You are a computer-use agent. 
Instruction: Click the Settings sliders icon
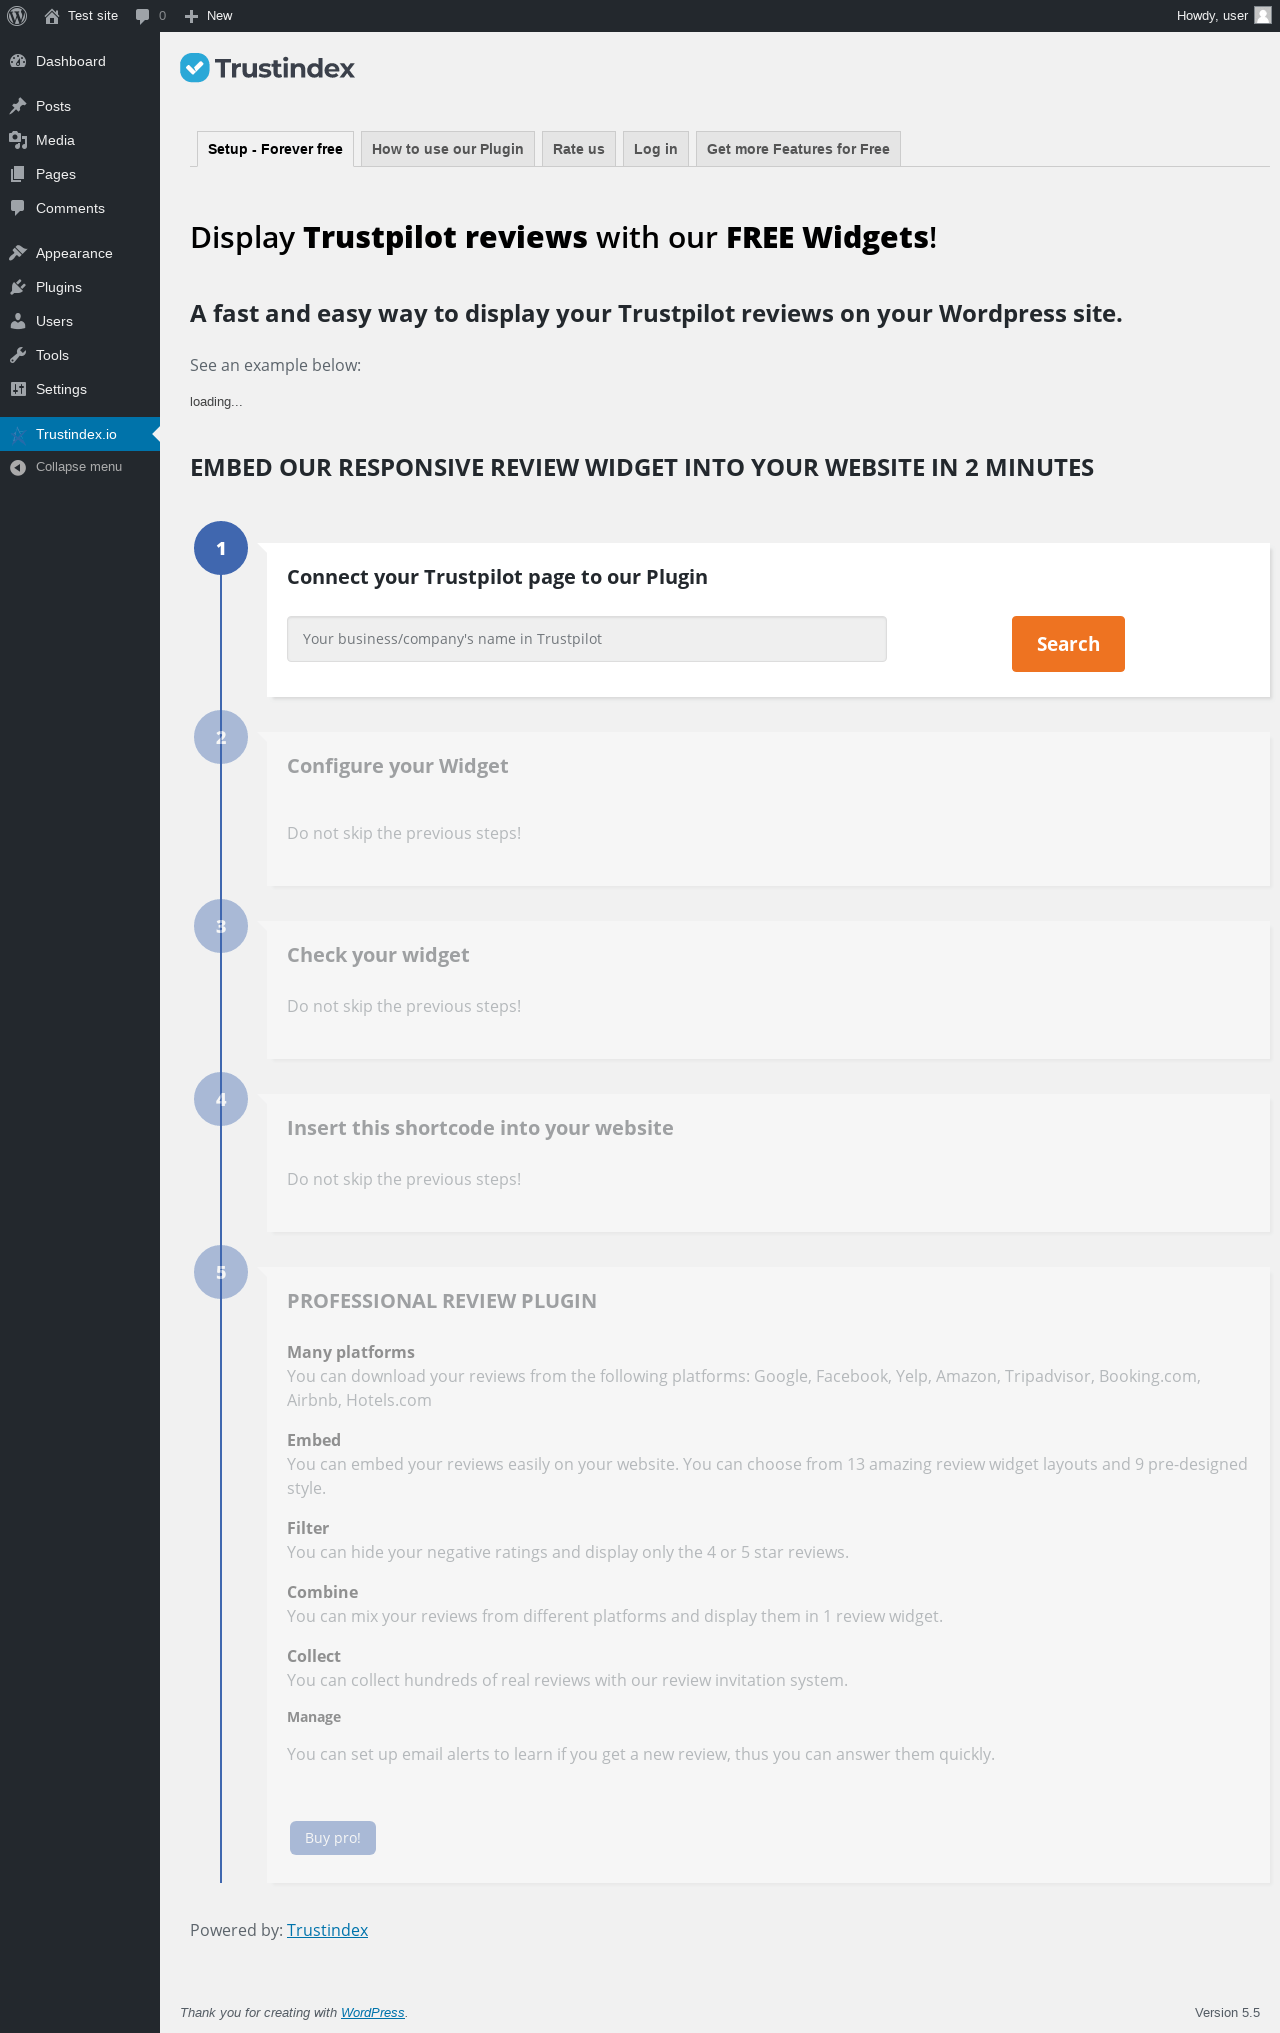(x=18, y=389)
